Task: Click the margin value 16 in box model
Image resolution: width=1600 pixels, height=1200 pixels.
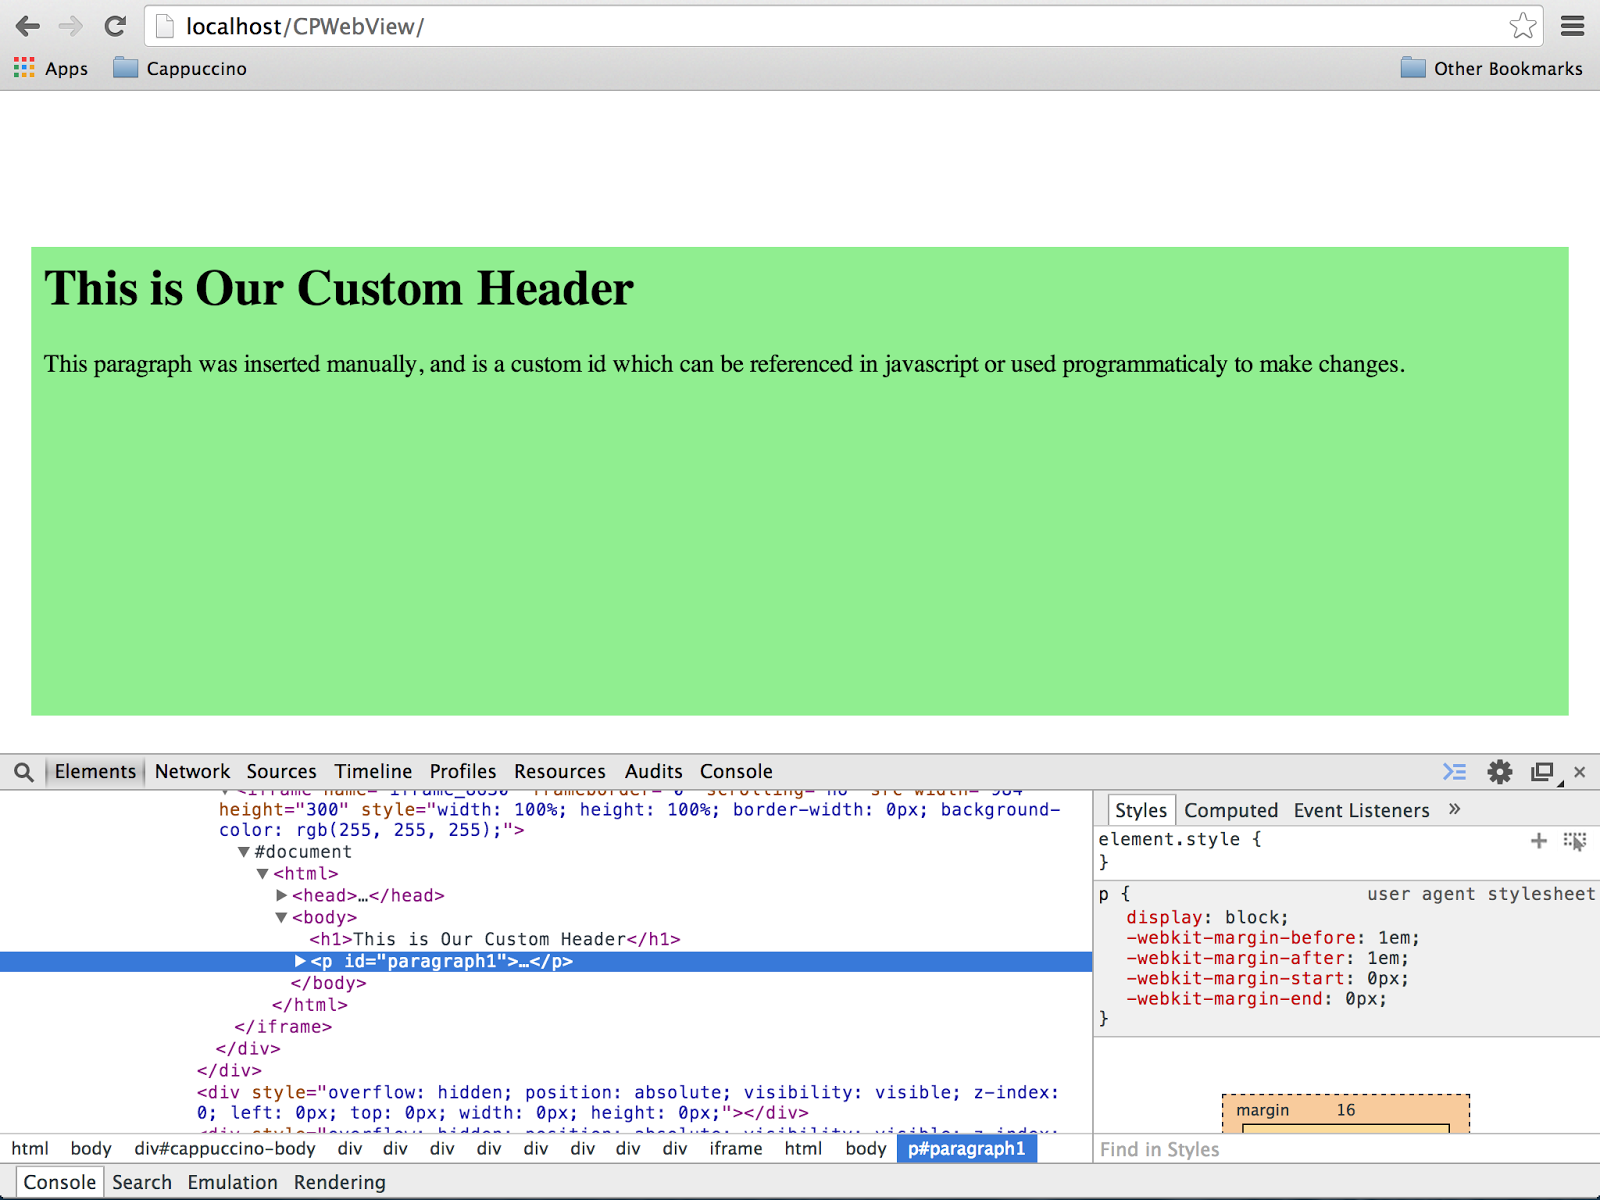Action: coord(1346,1110)
